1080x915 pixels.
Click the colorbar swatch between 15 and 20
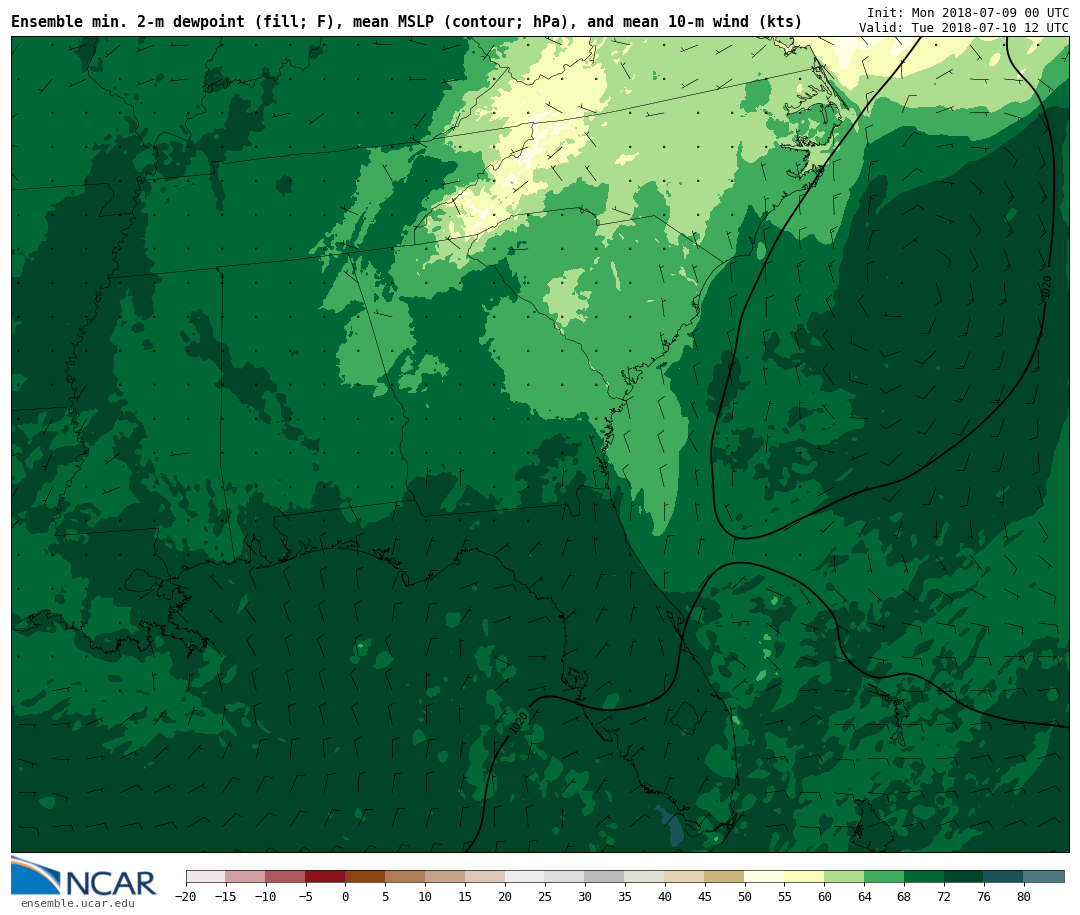pos(486,877)
